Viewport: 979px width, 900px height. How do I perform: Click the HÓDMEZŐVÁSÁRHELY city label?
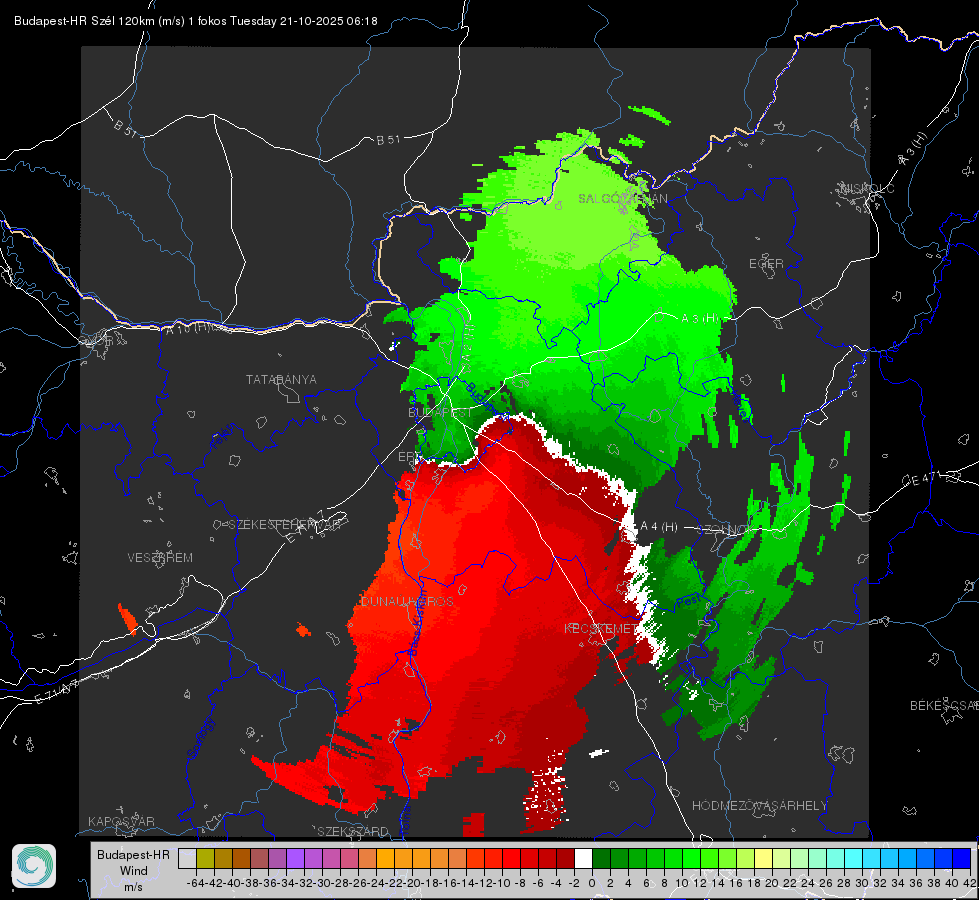[x=759, y=806]
